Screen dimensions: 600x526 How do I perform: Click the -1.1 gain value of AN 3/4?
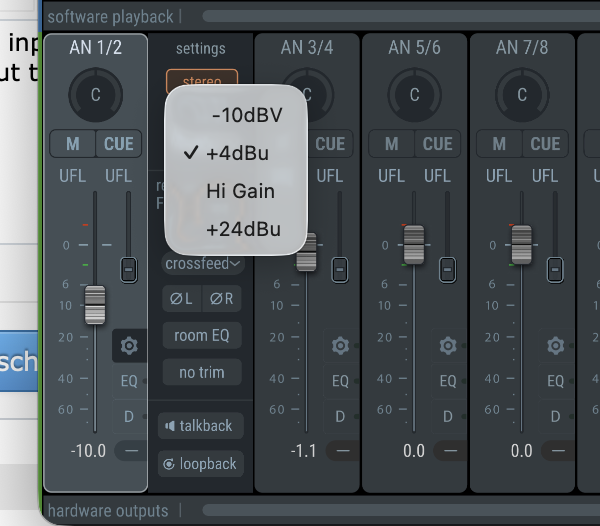click(303, 451)
